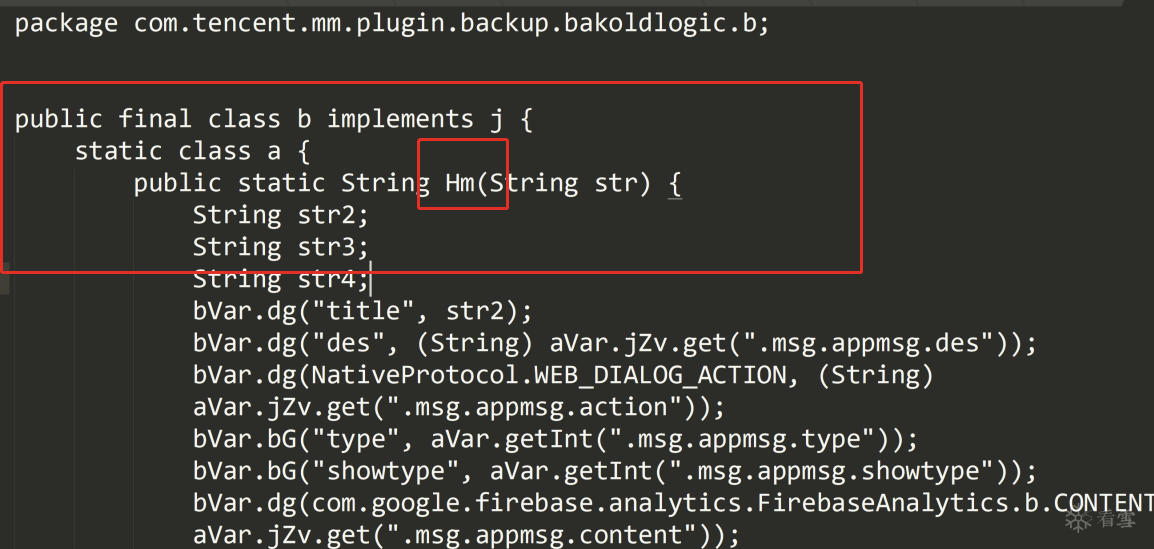Click the NativeProtocol.WEB_DIALOG_ACTION constant

pos(549,375)
